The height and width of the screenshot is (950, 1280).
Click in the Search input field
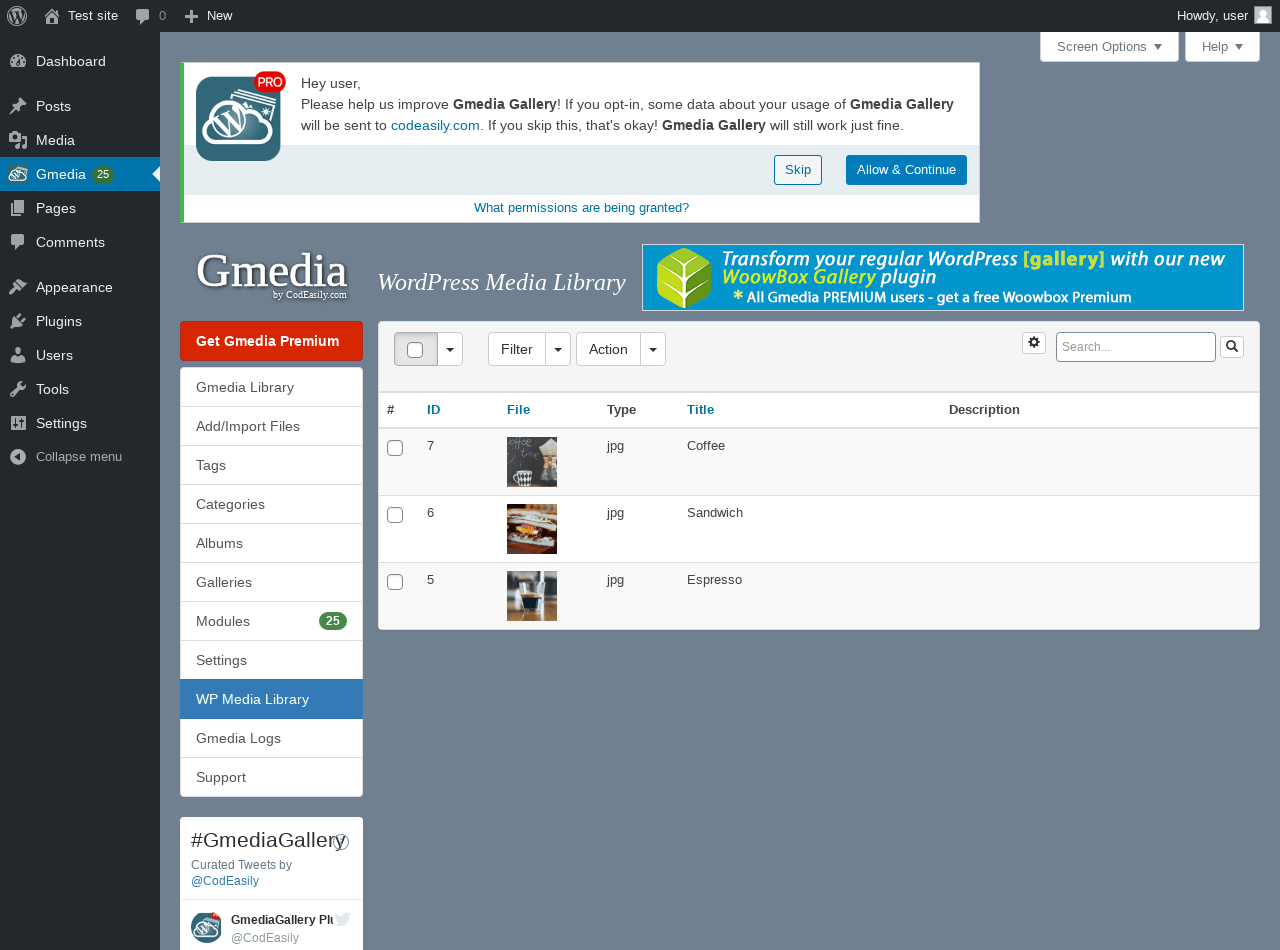pos(1136,347)
